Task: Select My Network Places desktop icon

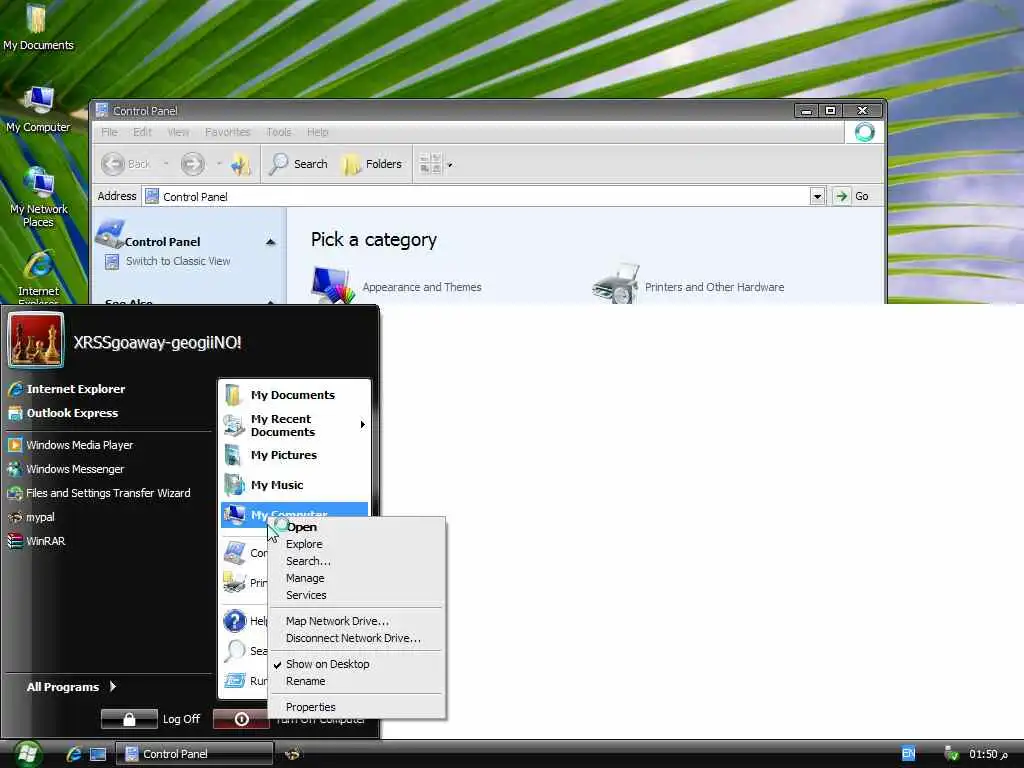Action: pos(38,197)
